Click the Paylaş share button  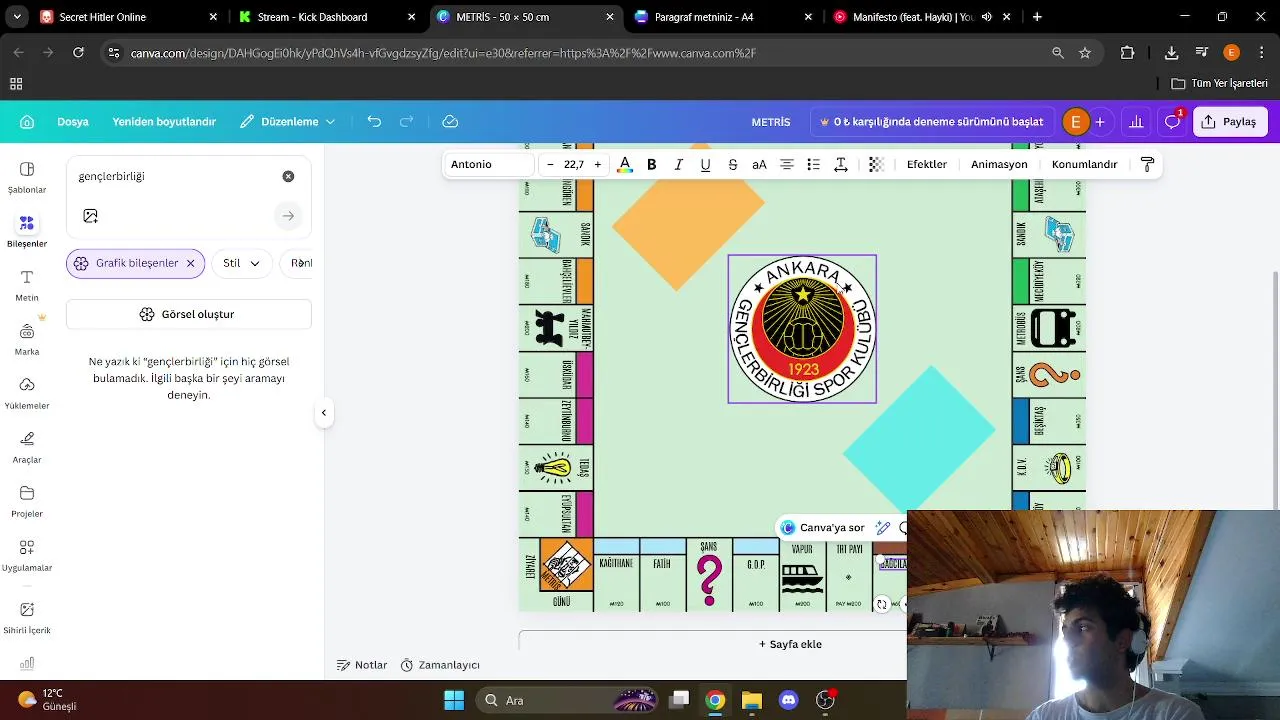[1229, 122]
